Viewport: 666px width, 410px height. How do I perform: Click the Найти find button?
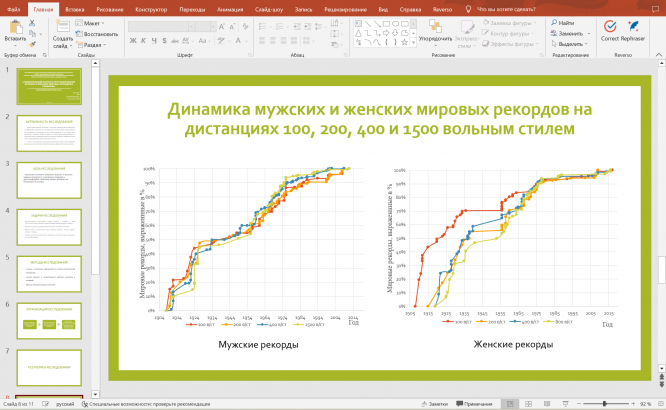tap(562, 23)
